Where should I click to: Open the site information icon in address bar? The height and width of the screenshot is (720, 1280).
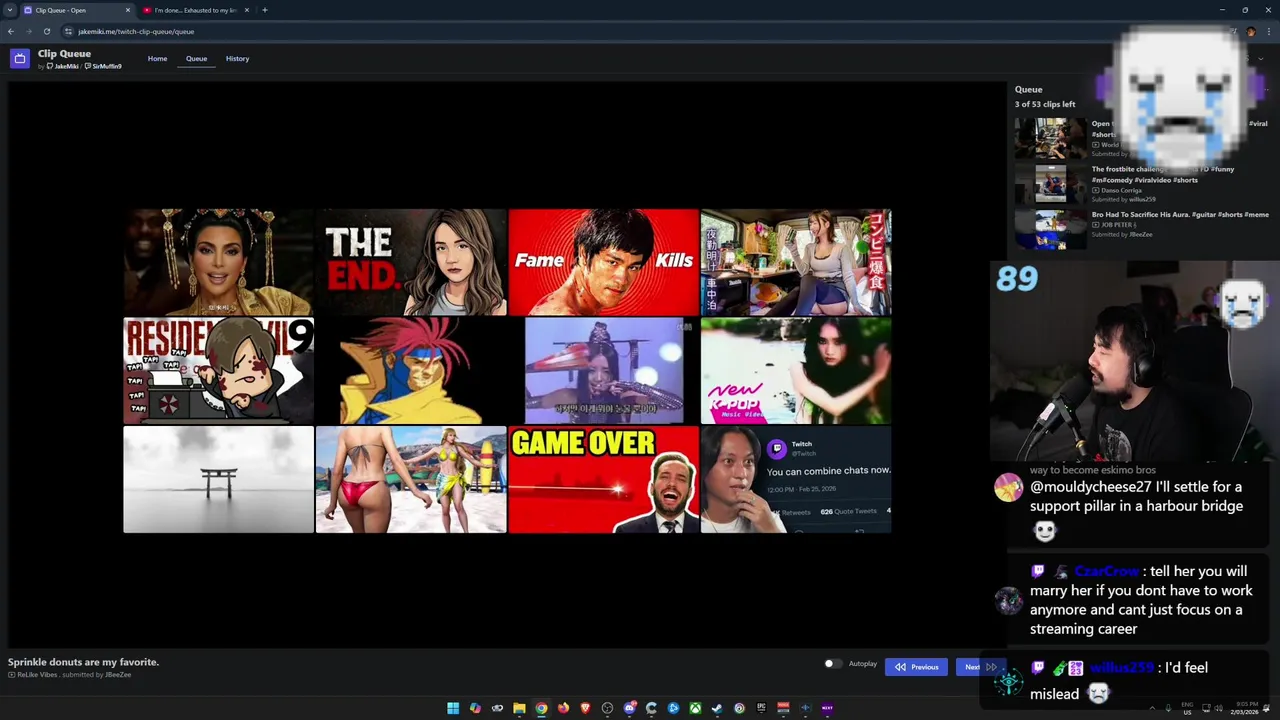[68, 31]
